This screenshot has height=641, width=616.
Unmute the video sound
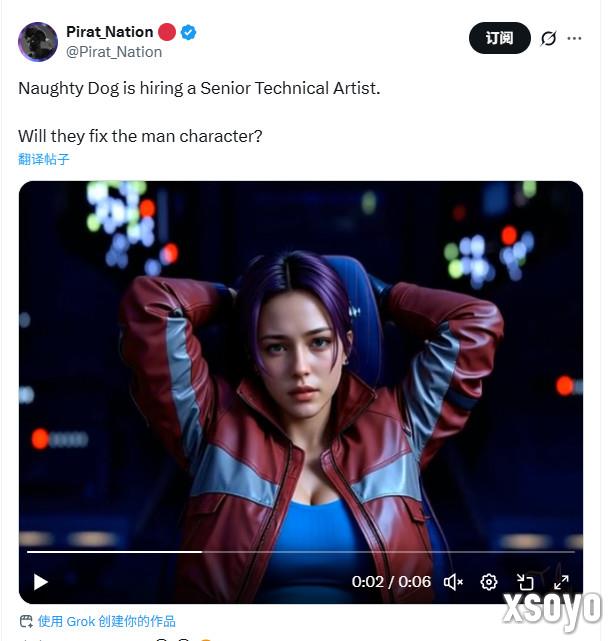coord(453,582)
